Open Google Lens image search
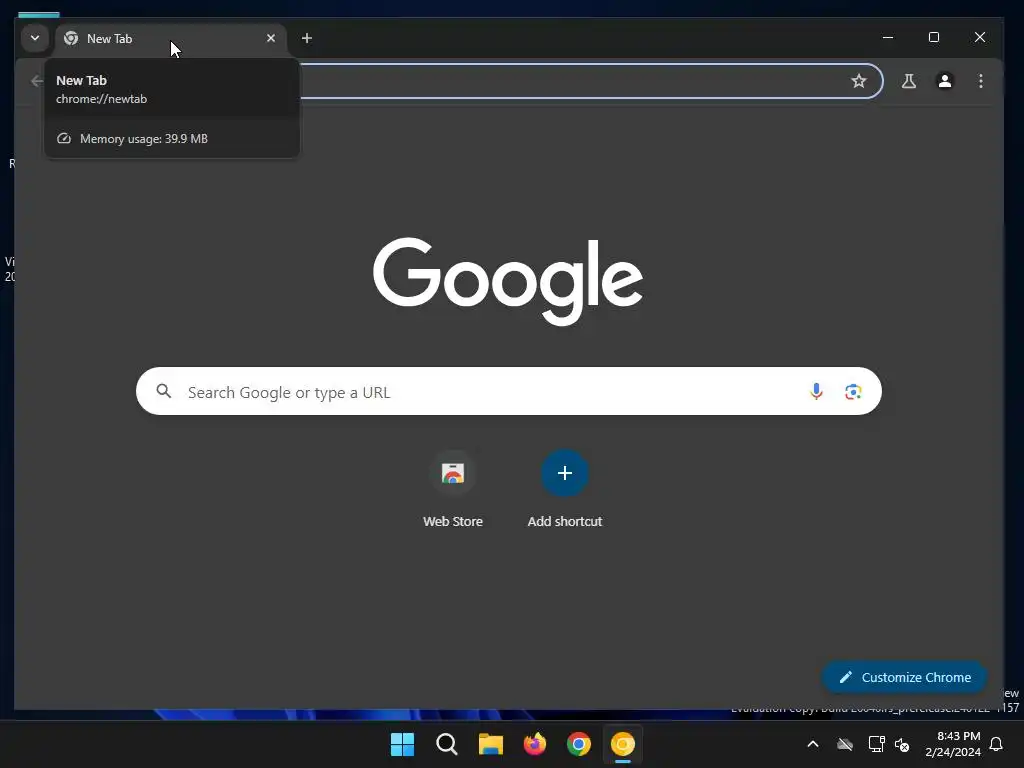Viewport: 1024px width, 768px height. [x=853, y=391]
